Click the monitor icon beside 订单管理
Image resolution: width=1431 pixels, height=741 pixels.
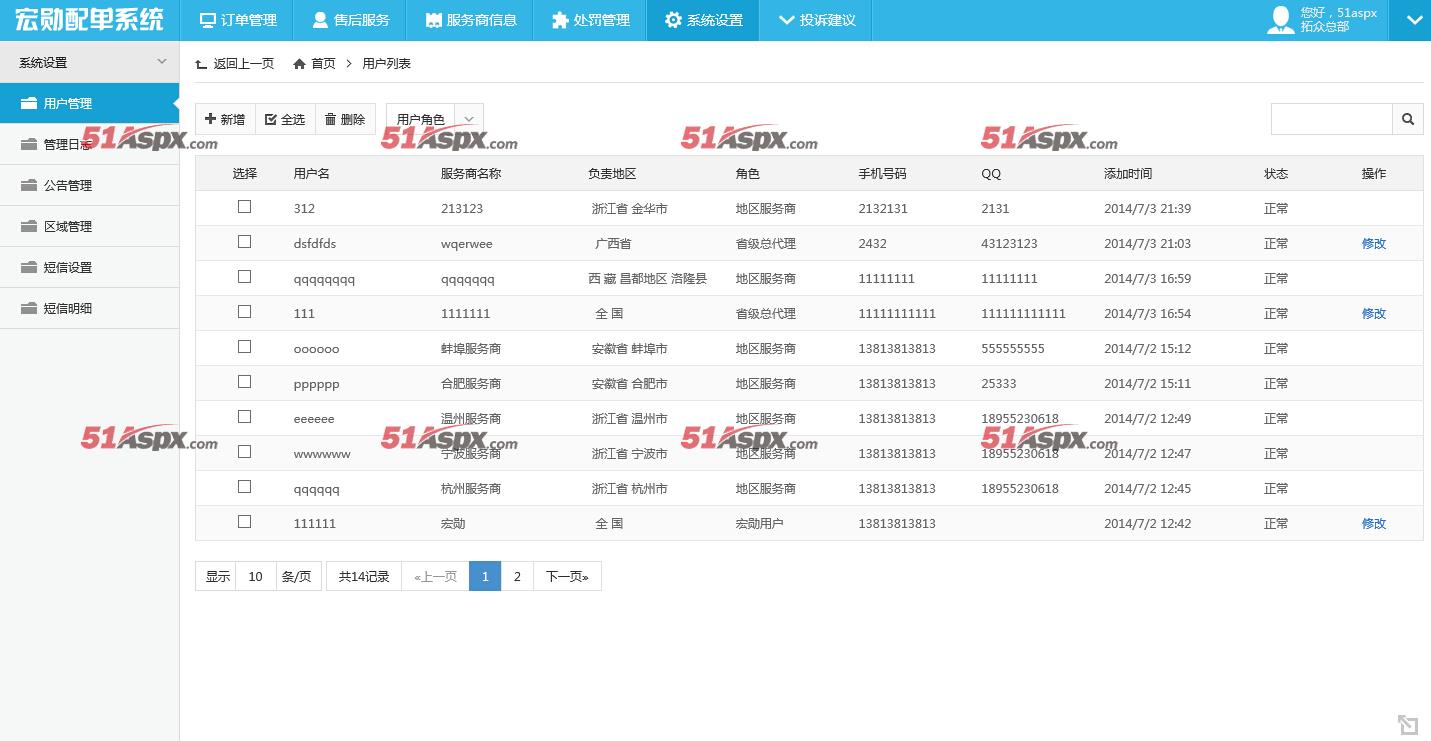tap(207, 20)
